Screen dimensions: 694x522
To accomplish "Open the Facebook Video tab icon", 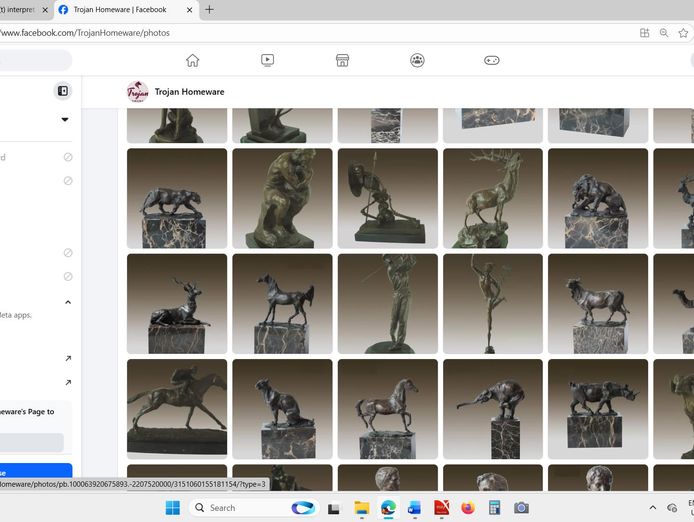I will (267, 60).
